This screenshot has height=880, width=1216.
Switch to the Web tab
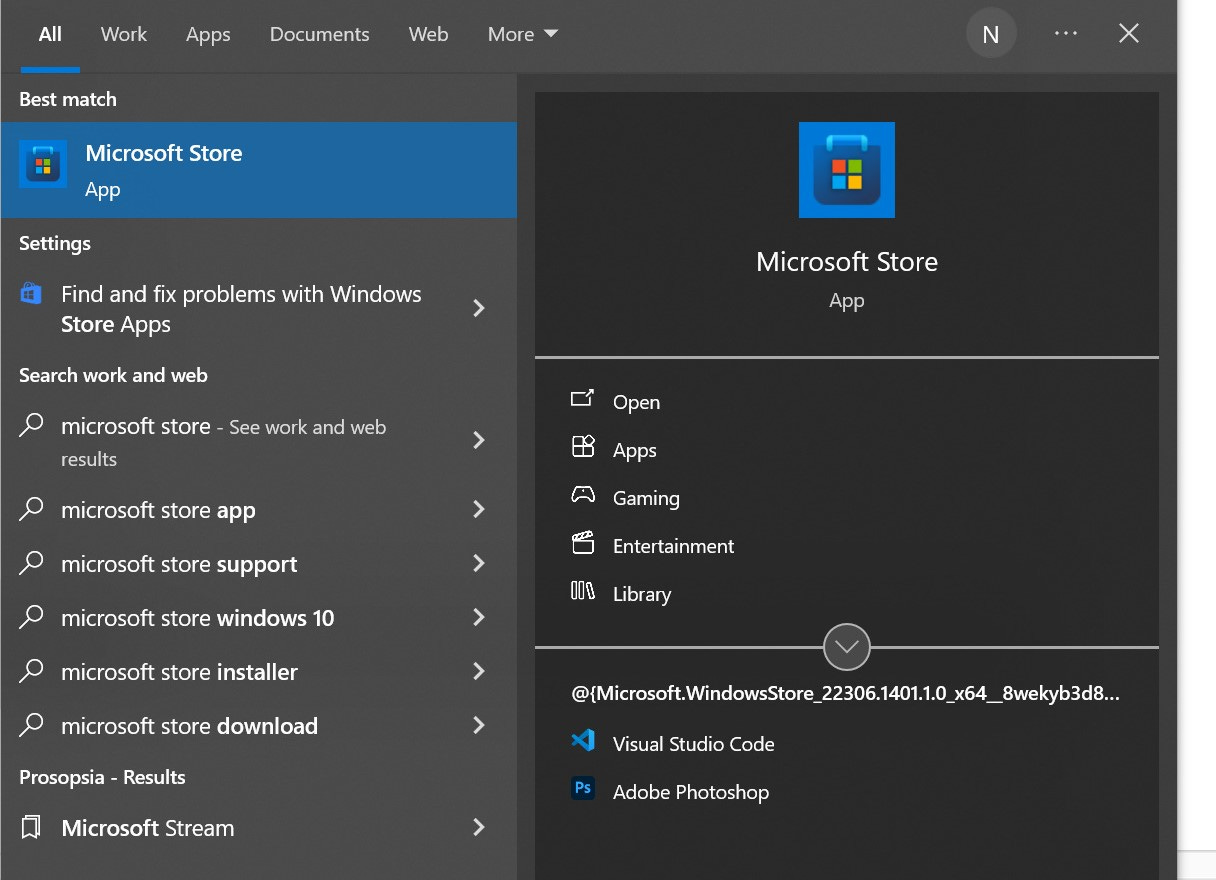pyautogui.click(x=428, y=34)
